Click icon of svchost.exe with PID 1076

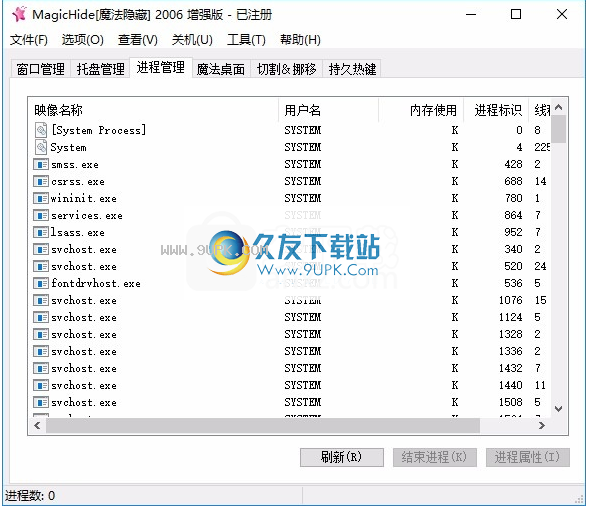[x=41, y=300]
